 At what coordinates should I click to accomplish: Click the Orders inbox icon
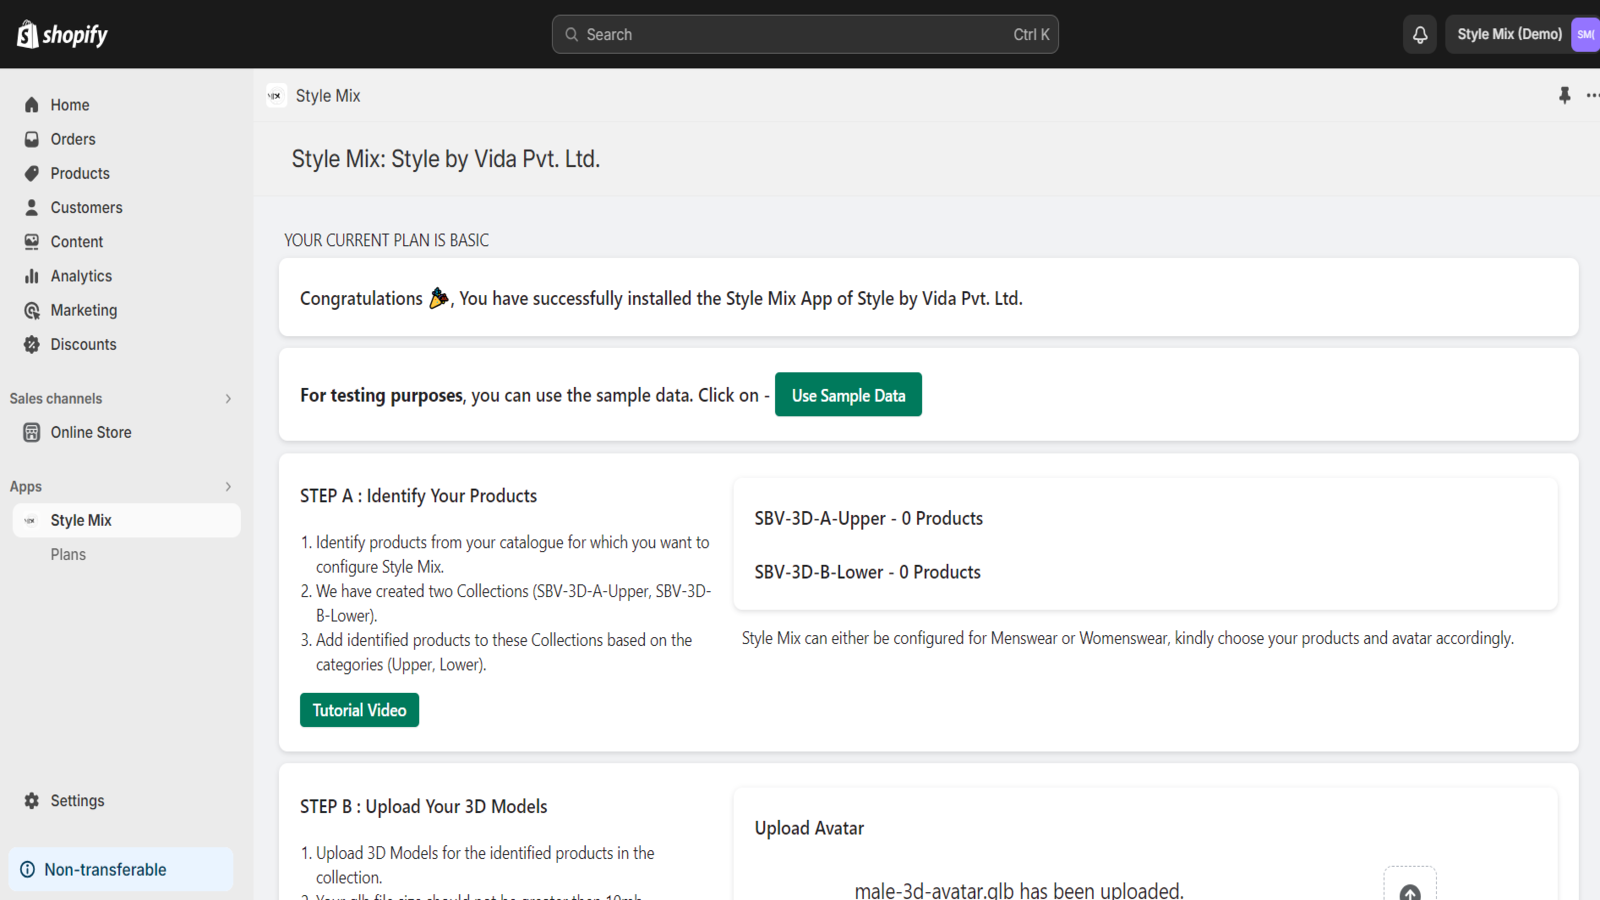[32, 139]
